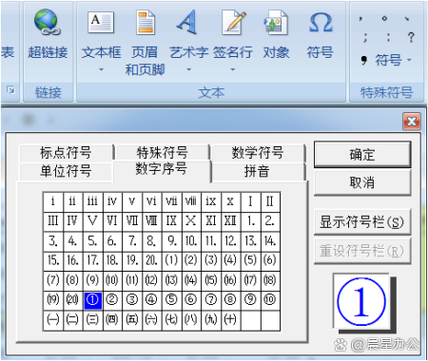Switch to the 标点符号 tab
The height and width of the screenshot is (361, 428).
coord(66,153)
